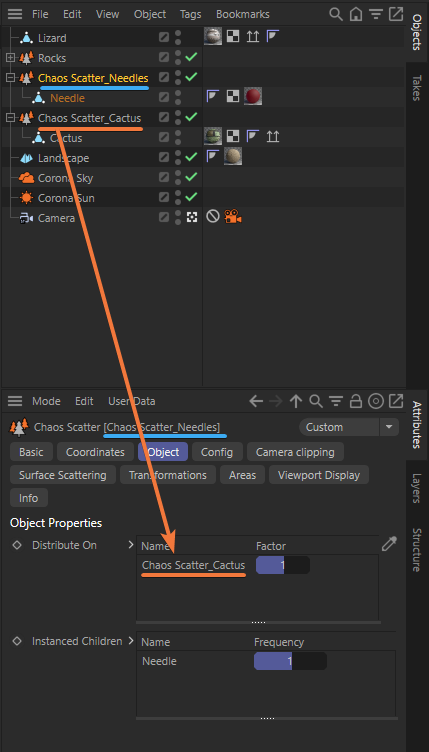The height and width of the screenshot is (752, 429).
Task: Open the Transformations tab
Action: click(168, 475)
